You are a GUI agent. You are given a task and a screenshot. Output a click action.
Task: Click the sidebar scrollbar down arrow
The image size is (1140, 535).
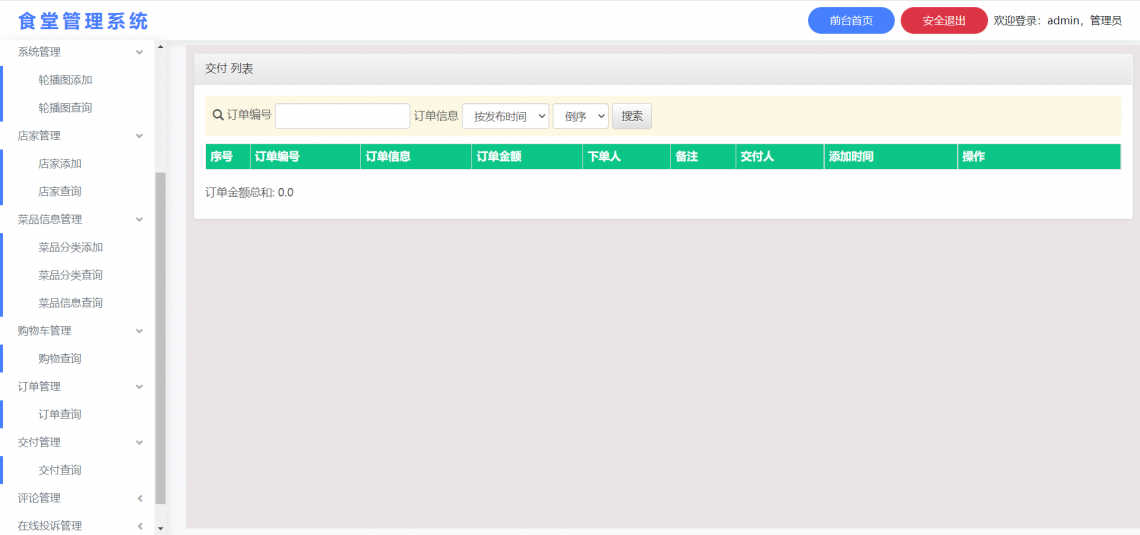pos(161,528)
